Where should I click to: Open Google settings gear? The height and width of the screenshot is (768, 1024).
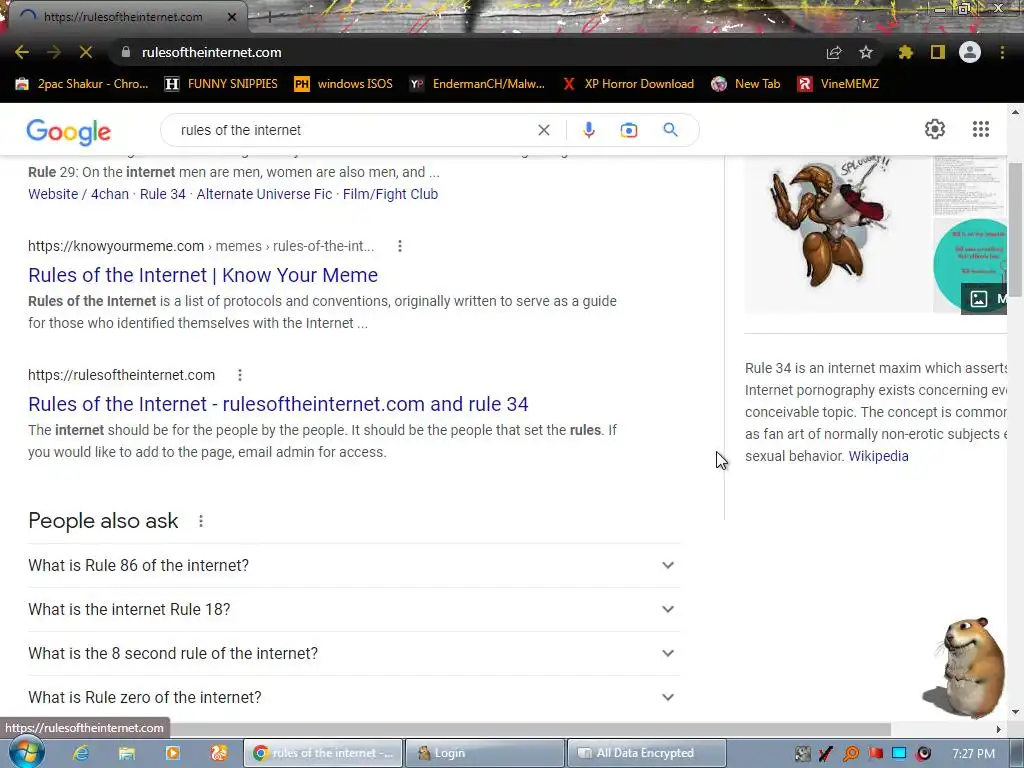935,129
